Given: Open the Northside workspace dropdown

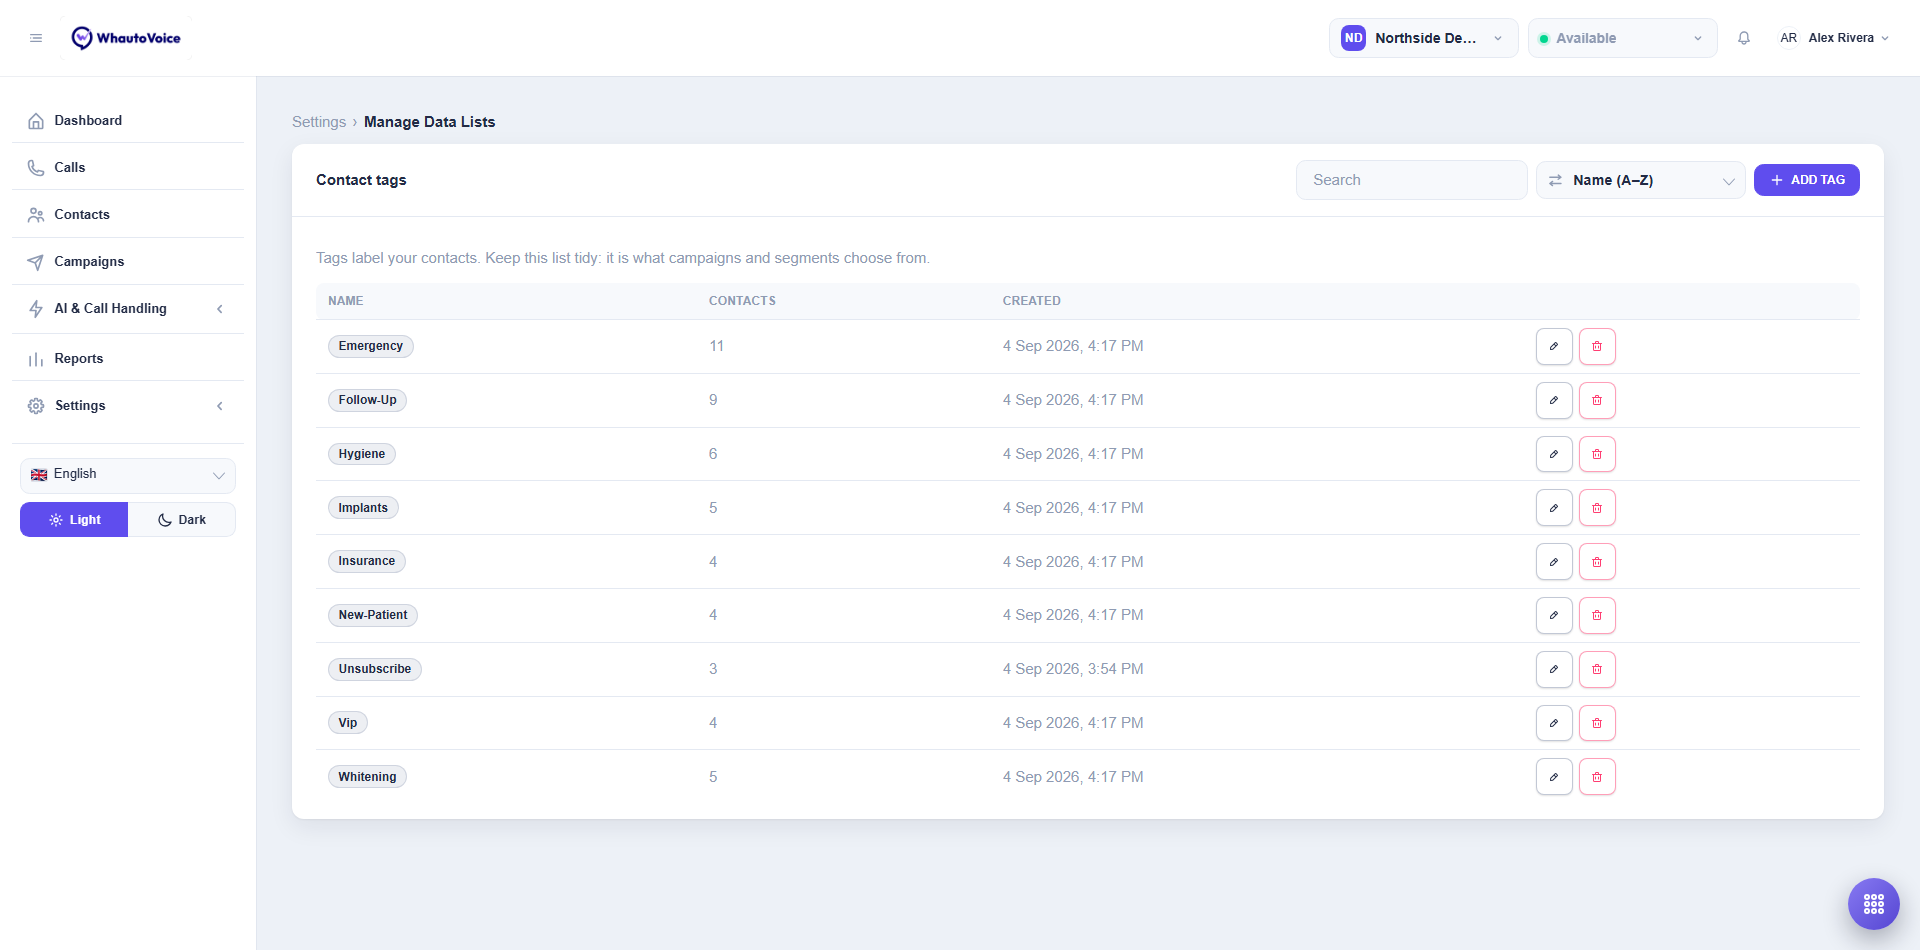Looking at the screenshot, I should point(1423,38).
